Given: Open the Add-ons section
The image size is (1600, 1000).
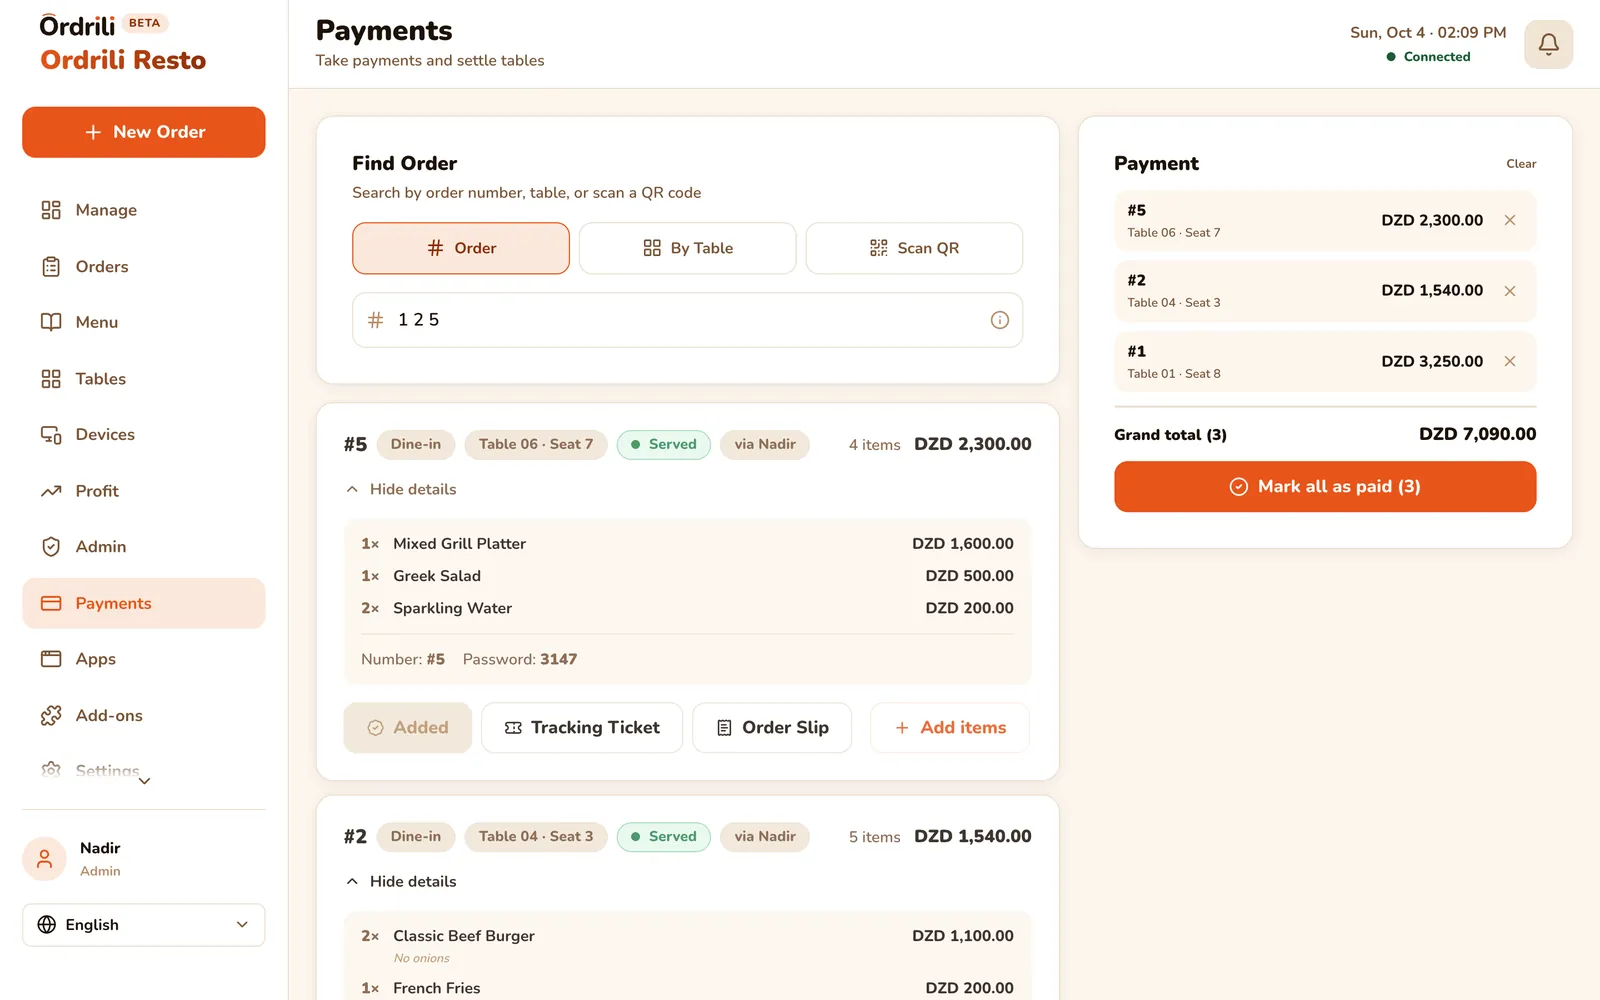Looking at the screenshot, I should [x=144, y=716].
